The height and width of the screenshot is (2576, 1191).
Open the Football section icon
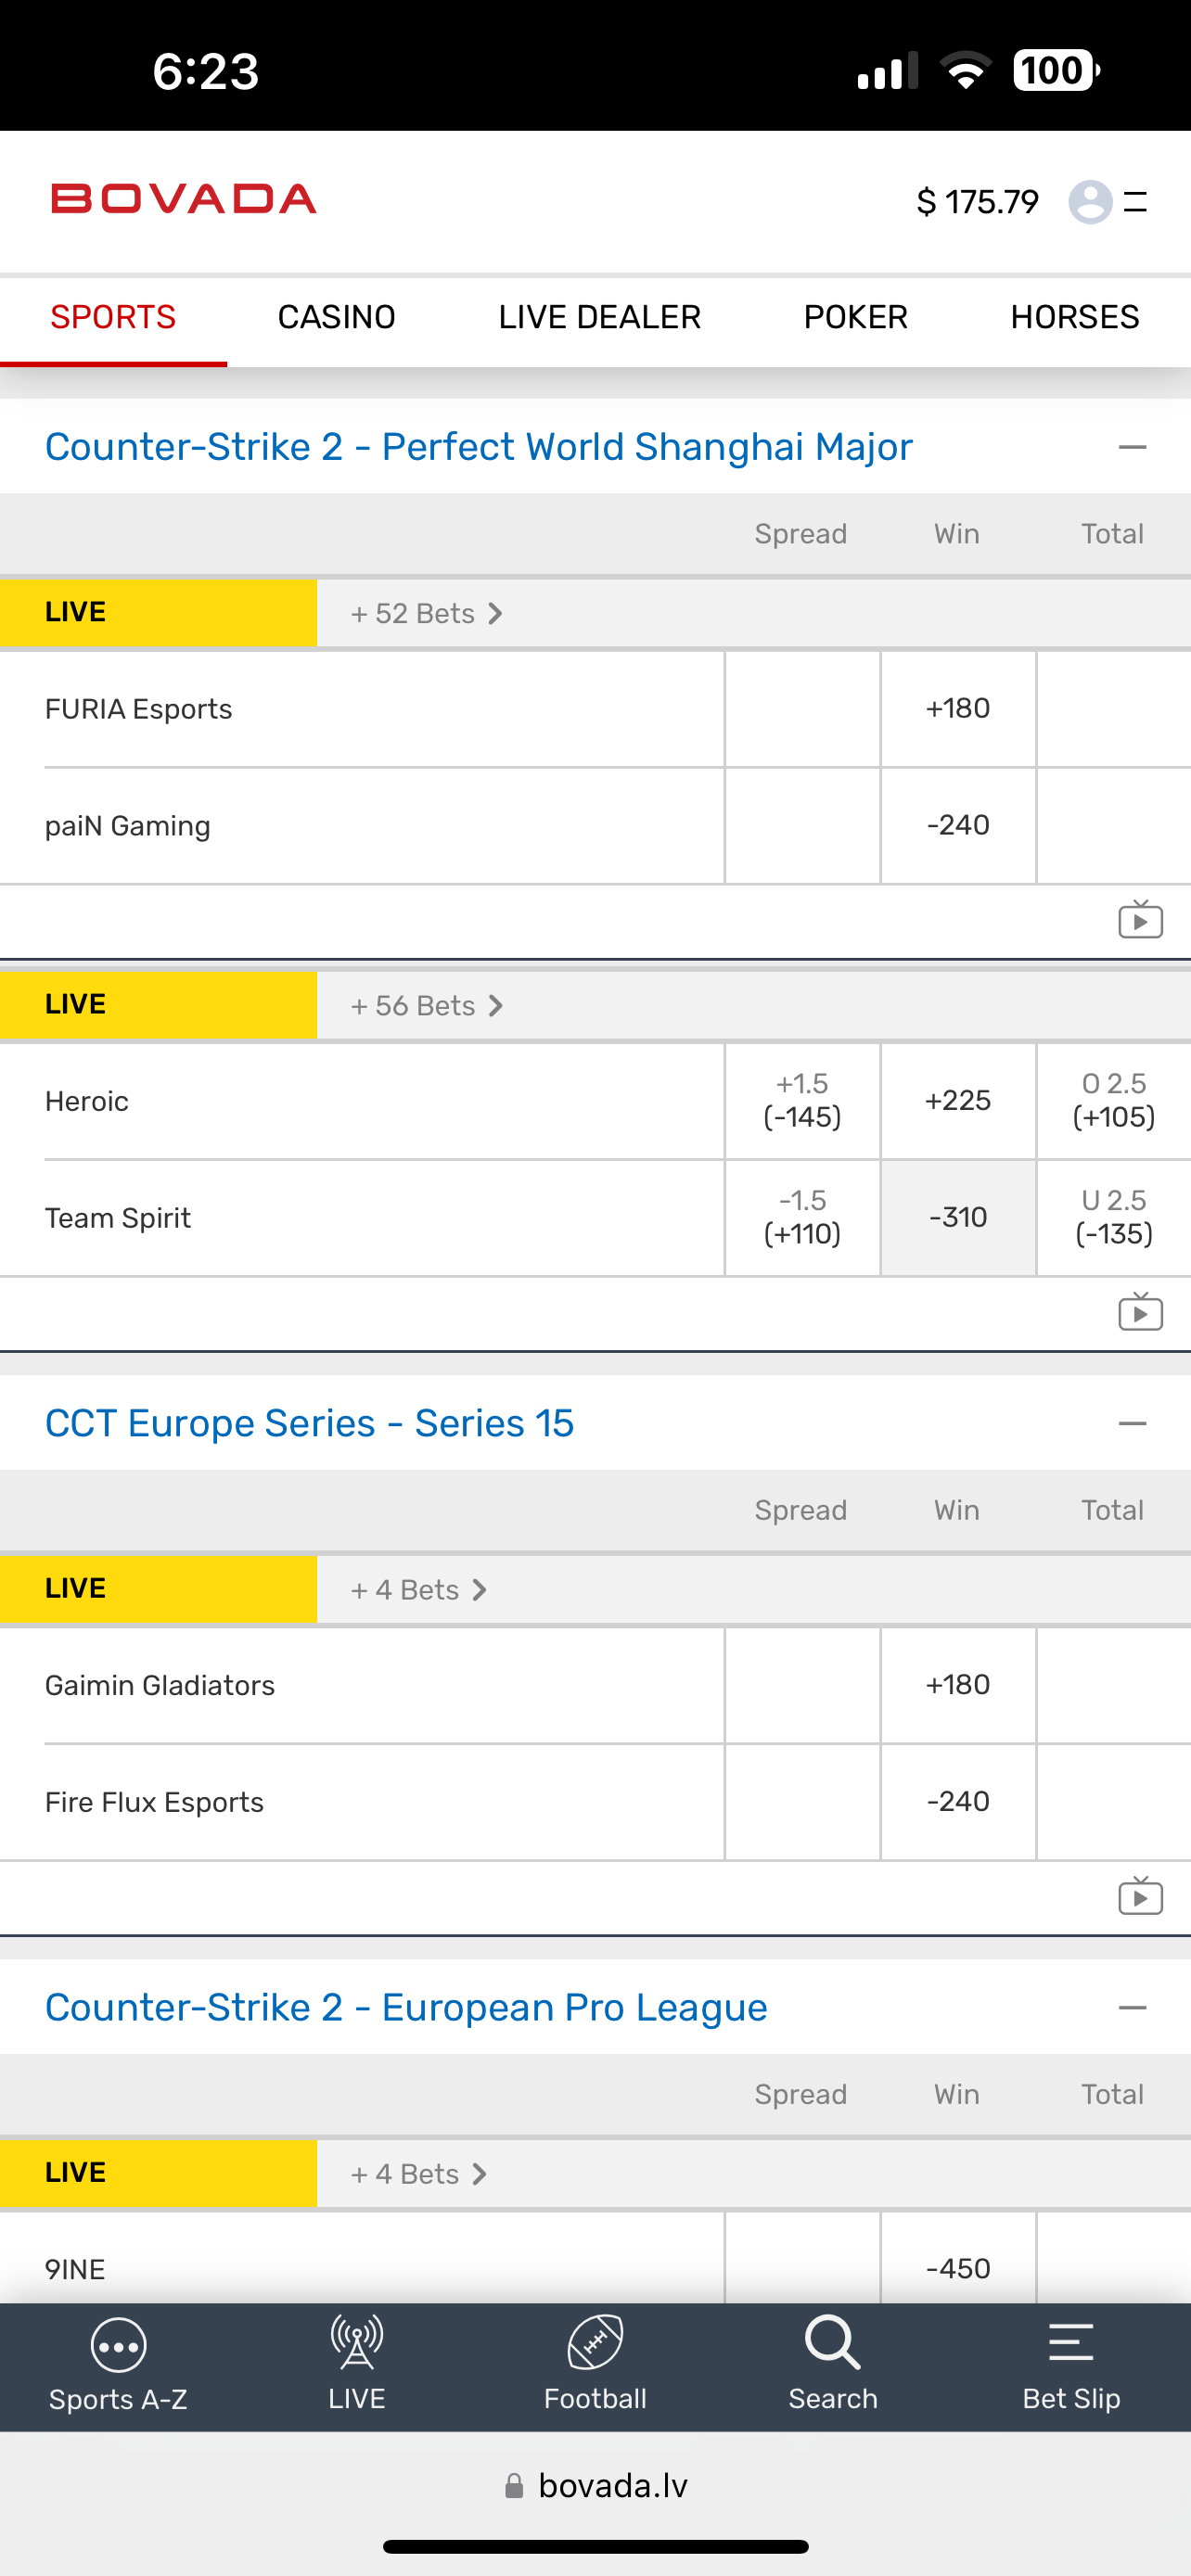[595, 2343]
